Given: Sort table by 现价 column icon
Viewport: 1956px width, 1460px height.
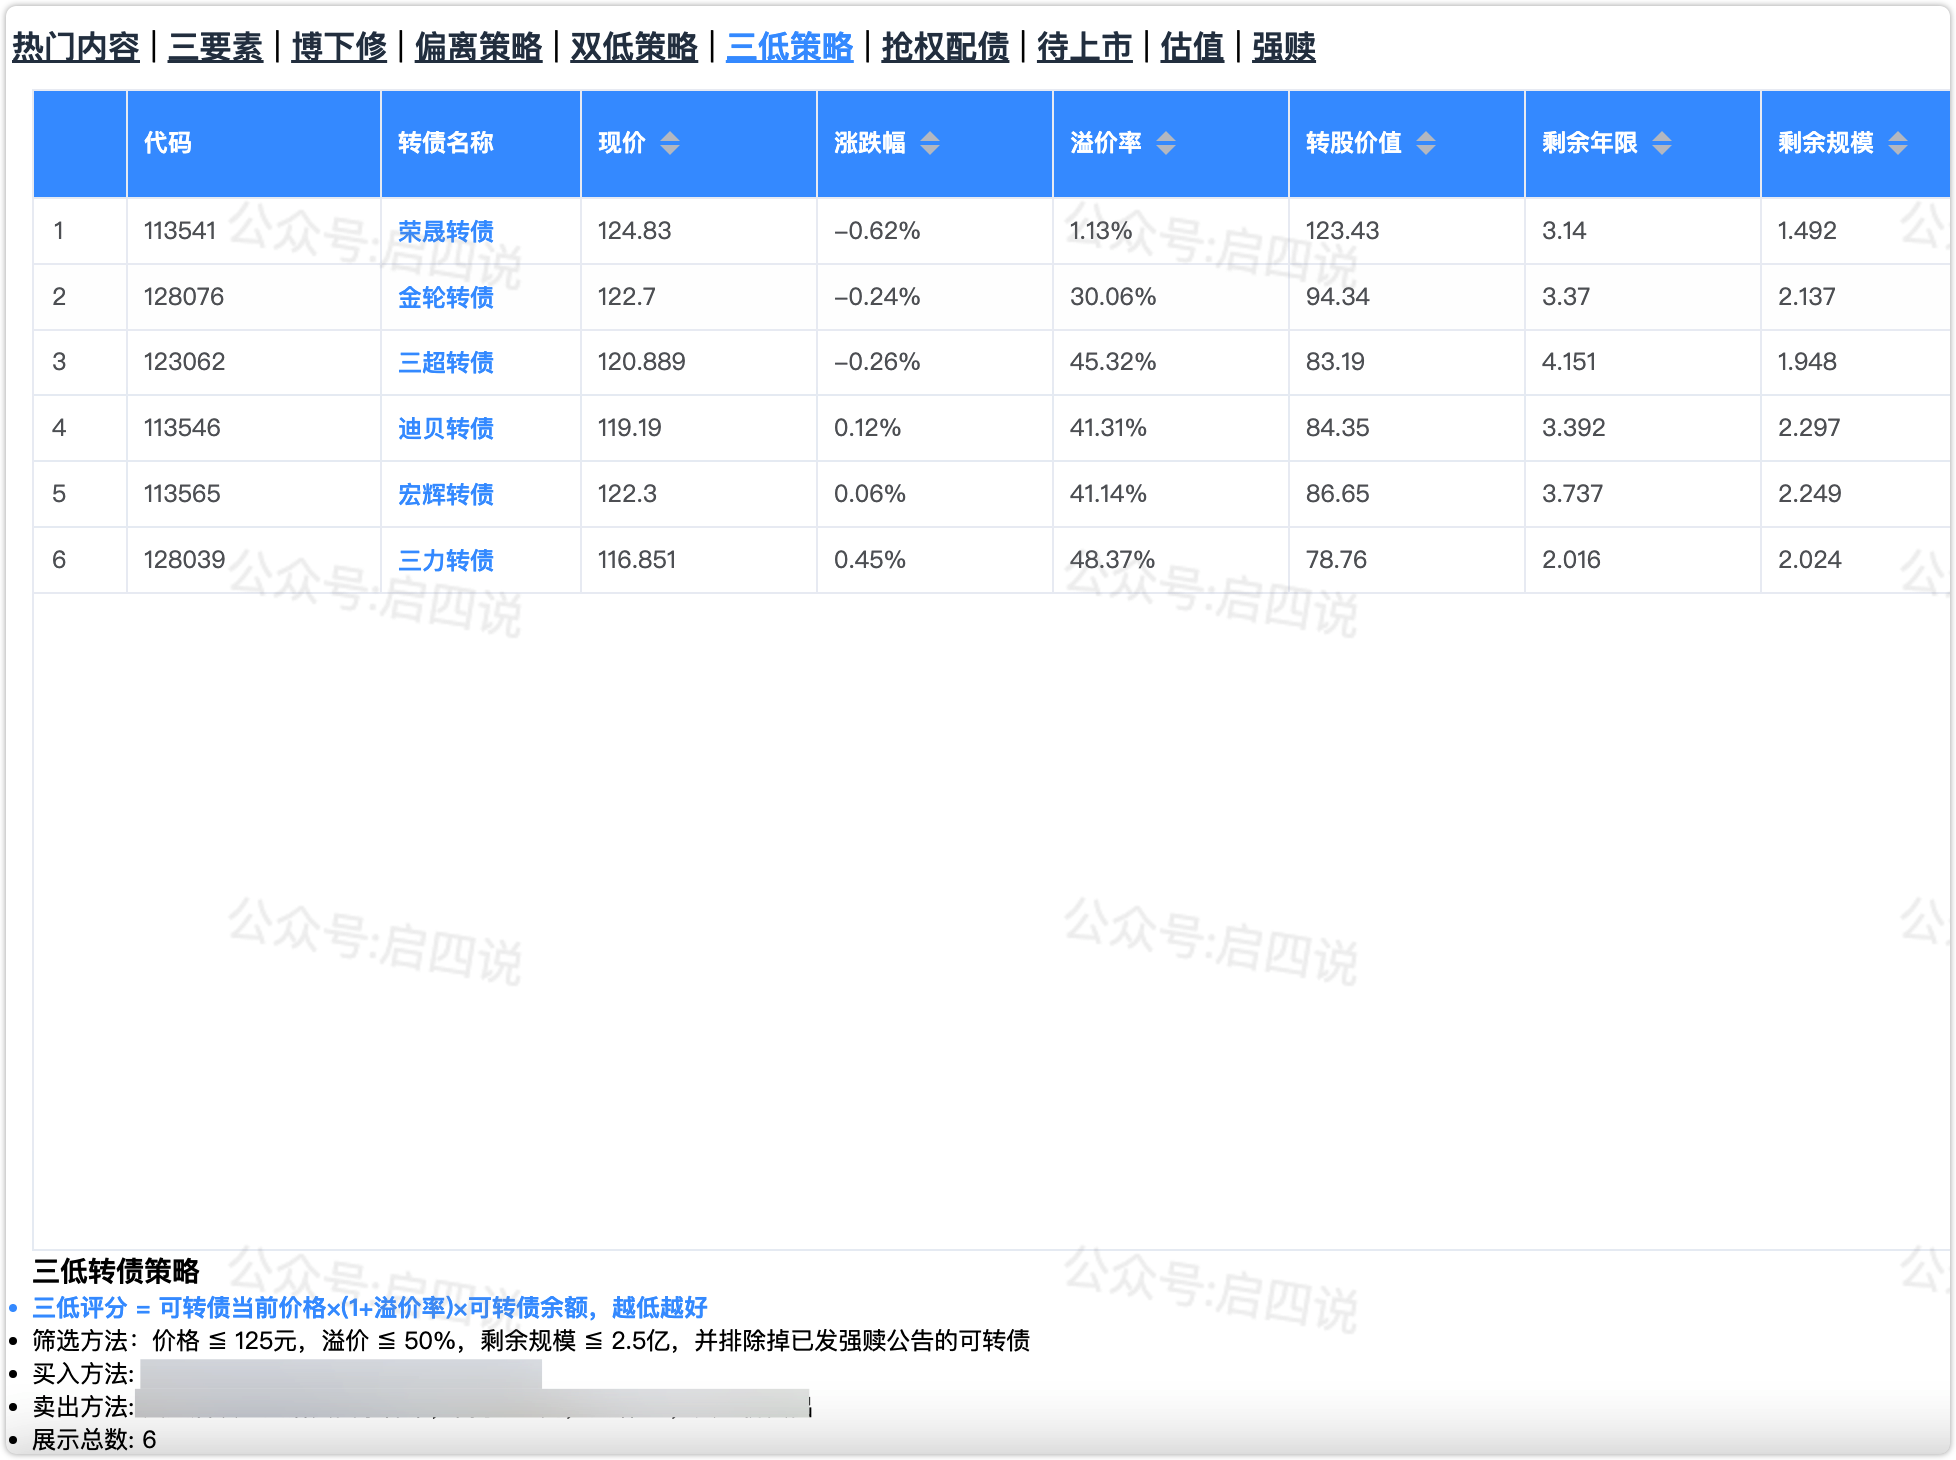Looking at the screenshot, I should click(x=669, y=143).
